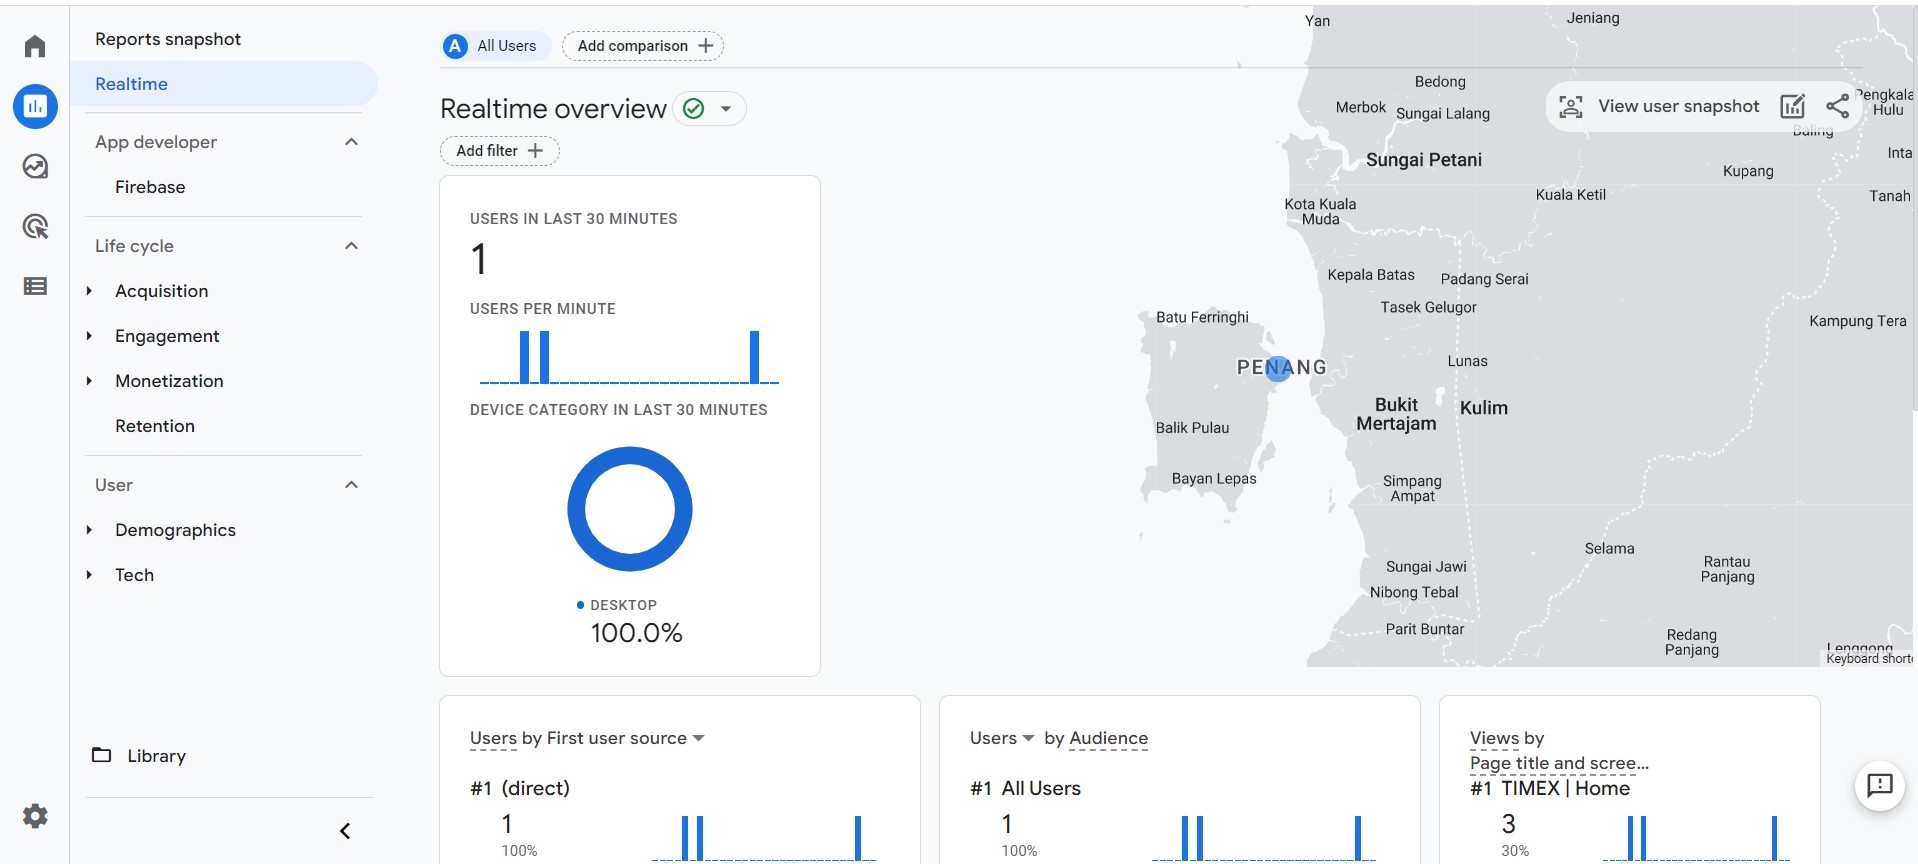Click the plus icon in Add comparison

pos(706,46)
